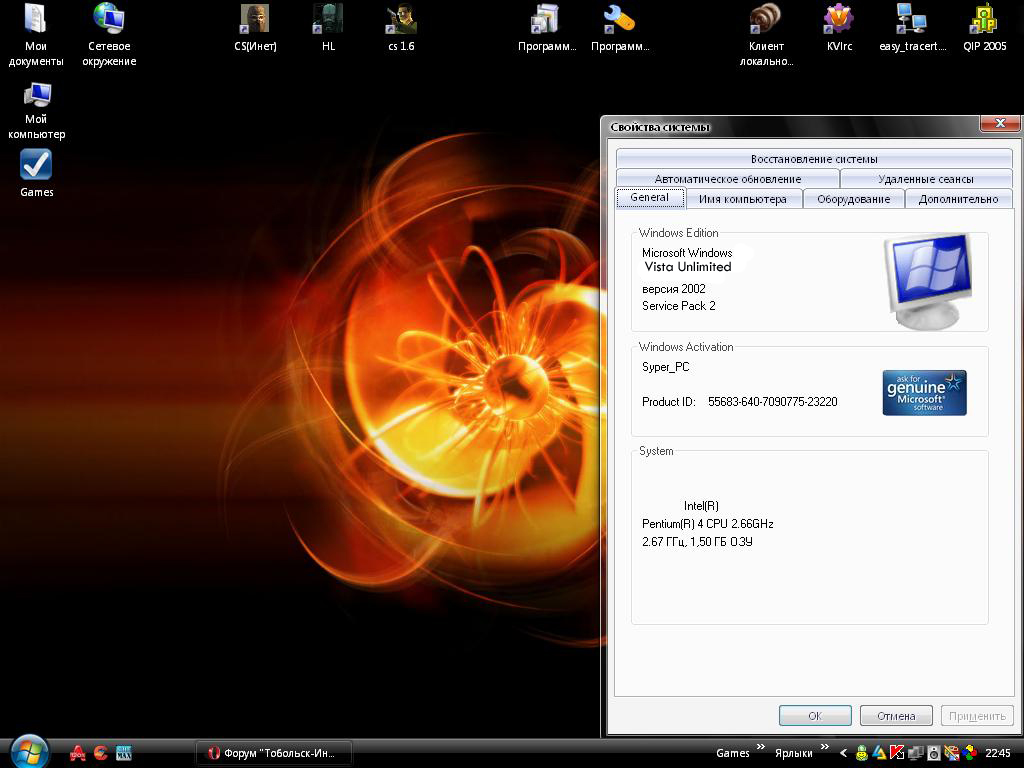Open the speaker volume tray icon

(x=934, y=753)
